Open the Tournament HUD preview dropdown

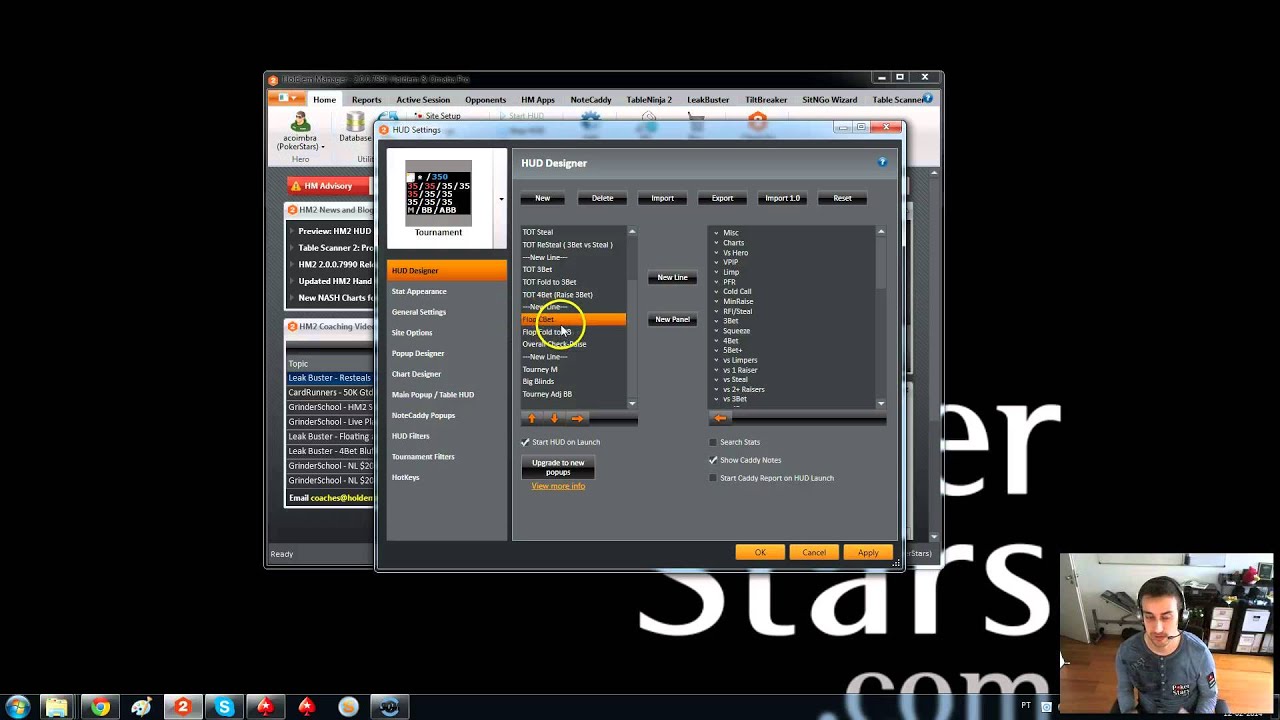501,199
